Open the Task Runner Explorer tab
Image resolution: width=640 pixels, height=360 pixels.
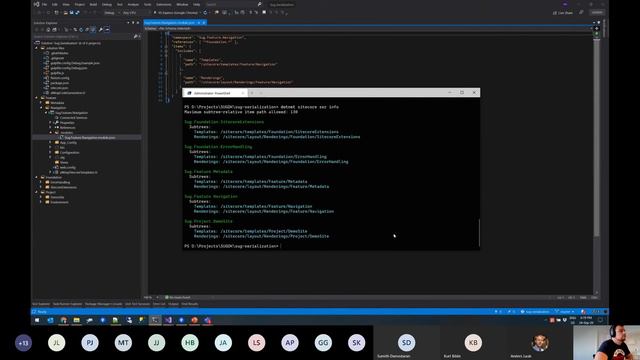[67, 304]
